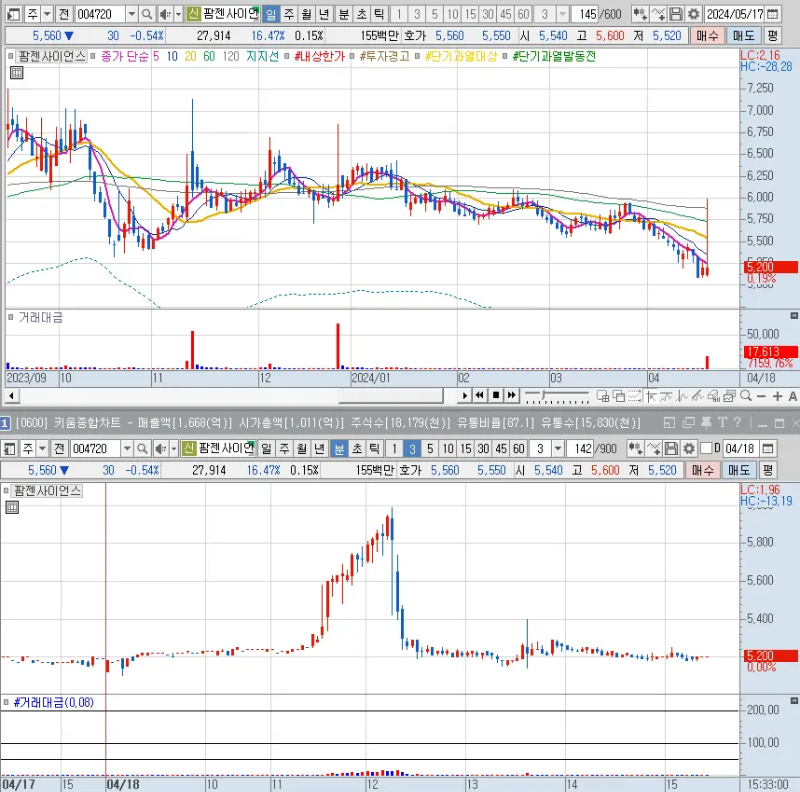The image size is (800, 792).
Task: Click the search magnifier in lower chart toolbar
Action: pos(142,449)
